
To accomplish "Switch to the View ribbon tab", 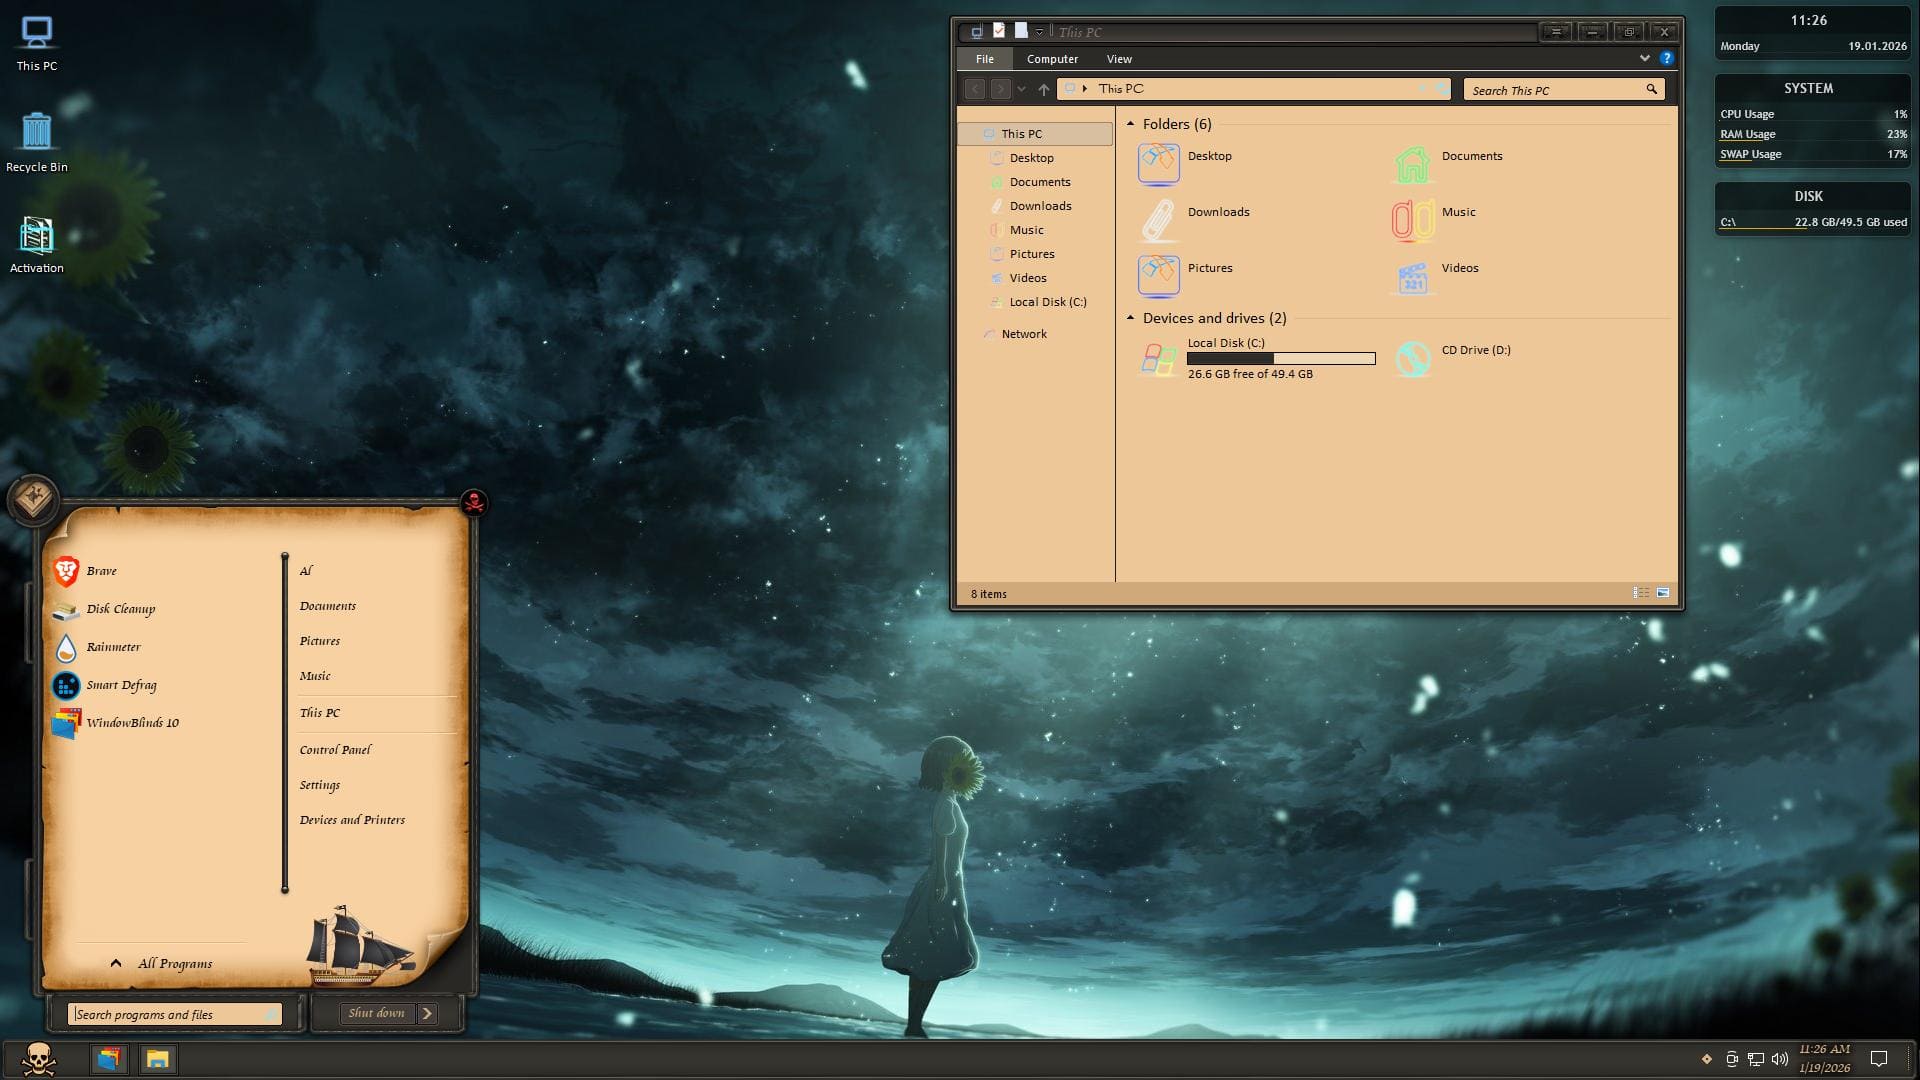I will [x=1119, y=59].
